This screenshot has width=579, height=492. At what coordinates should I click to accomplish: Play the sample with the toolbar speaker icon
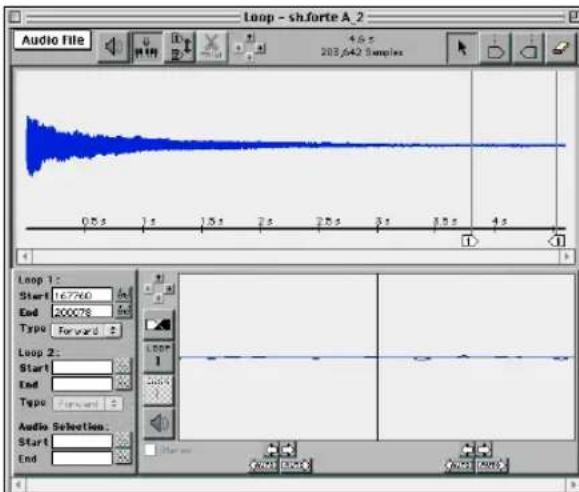pos(113,47)
